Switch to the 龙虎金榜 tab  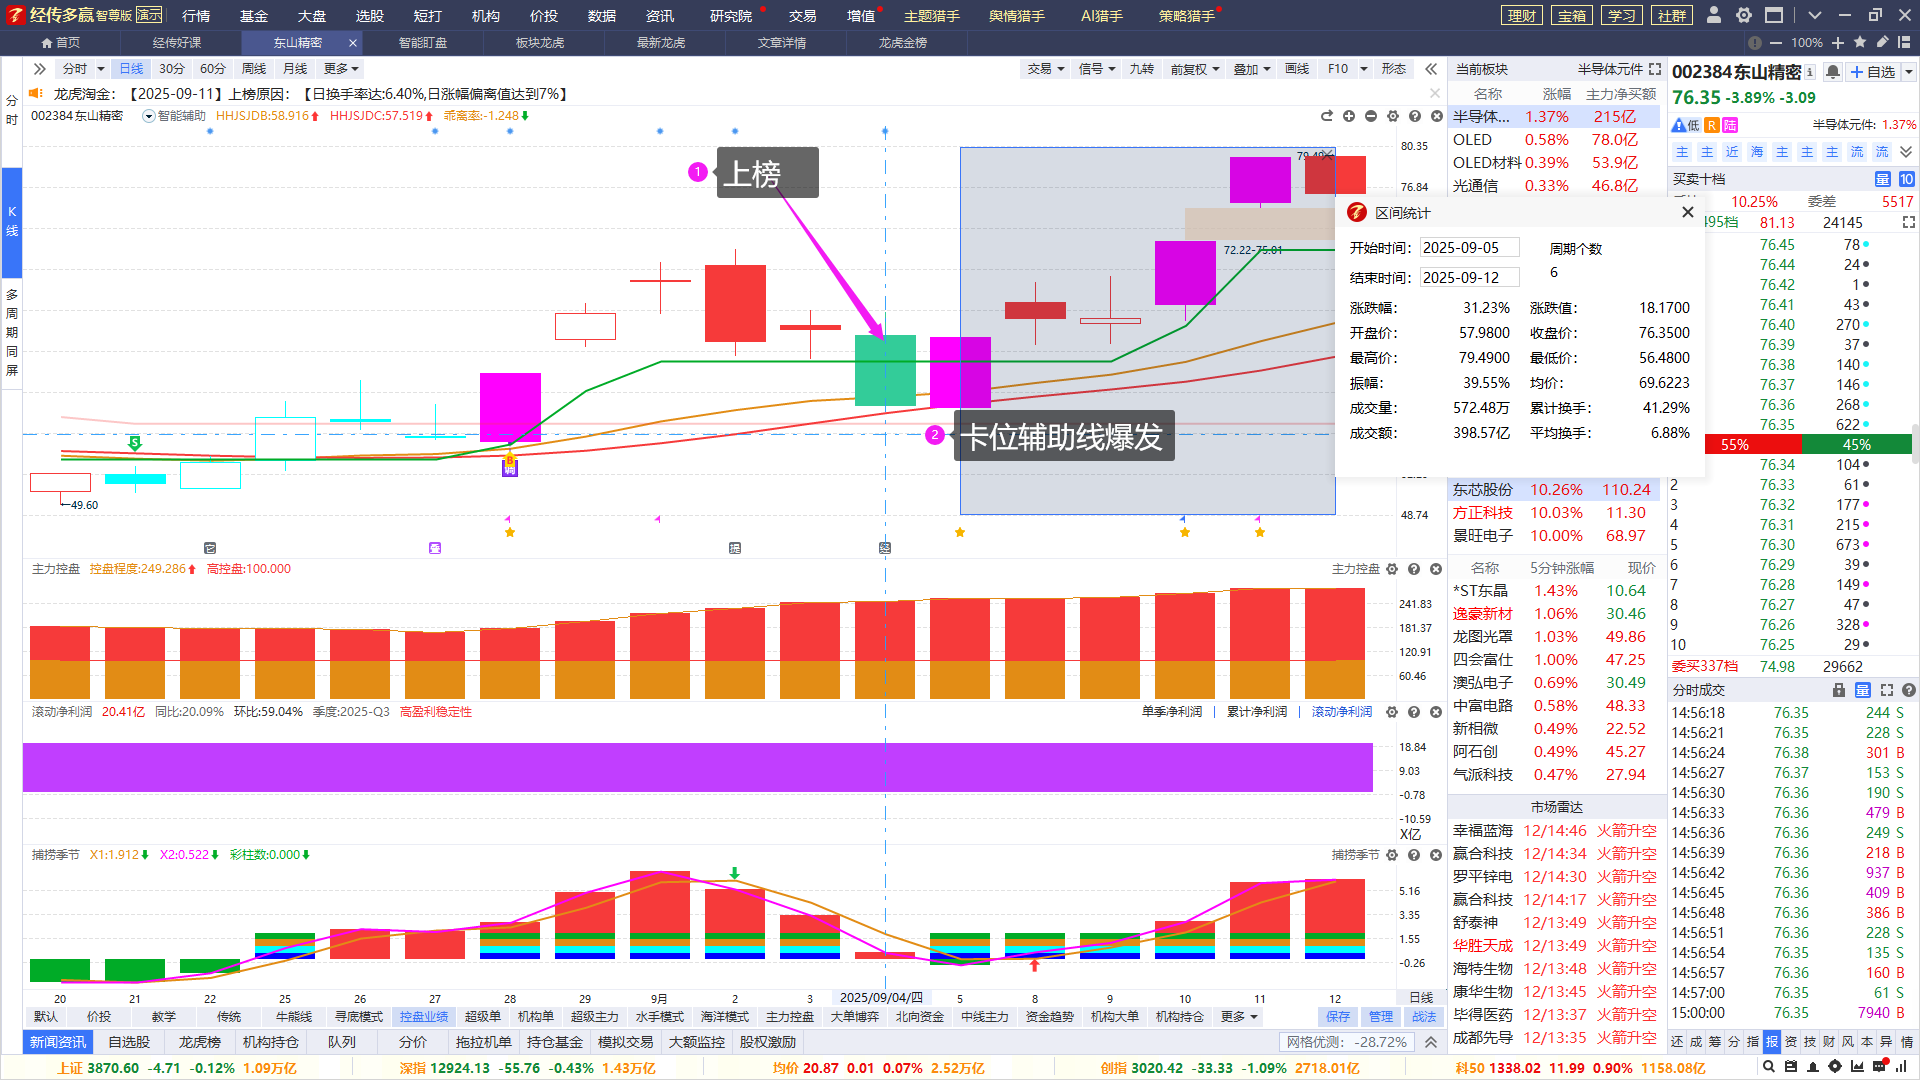902,43
